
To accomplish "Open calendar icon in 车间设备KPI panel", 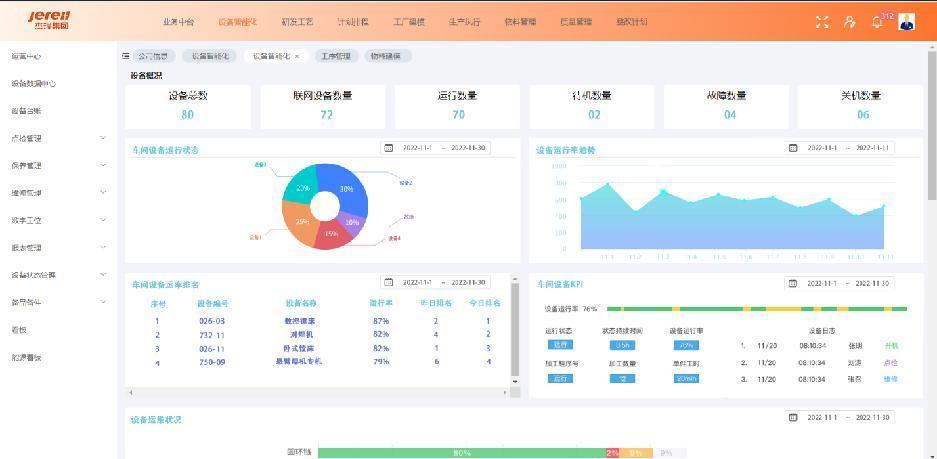I will tap(793, 284).
